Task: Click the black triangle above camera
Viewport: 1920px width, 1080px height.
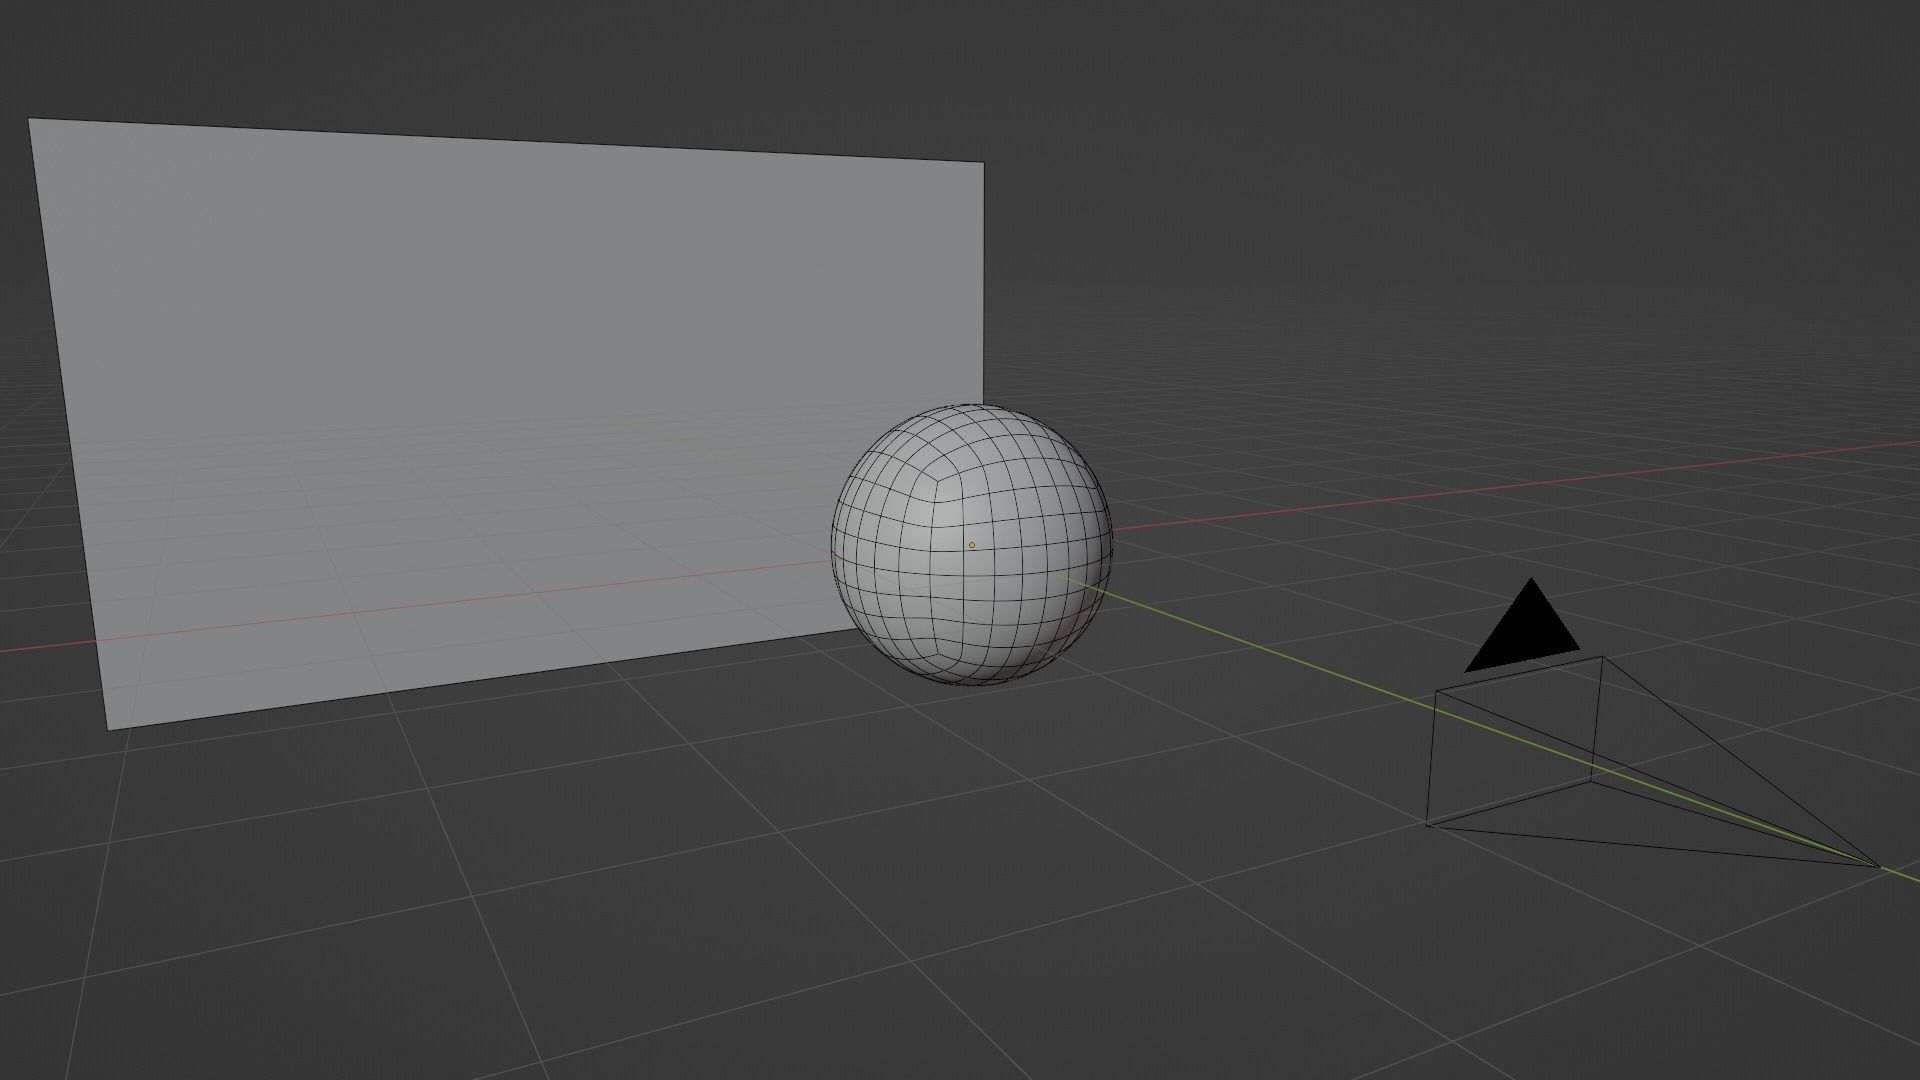Action: click(1523, 626)
